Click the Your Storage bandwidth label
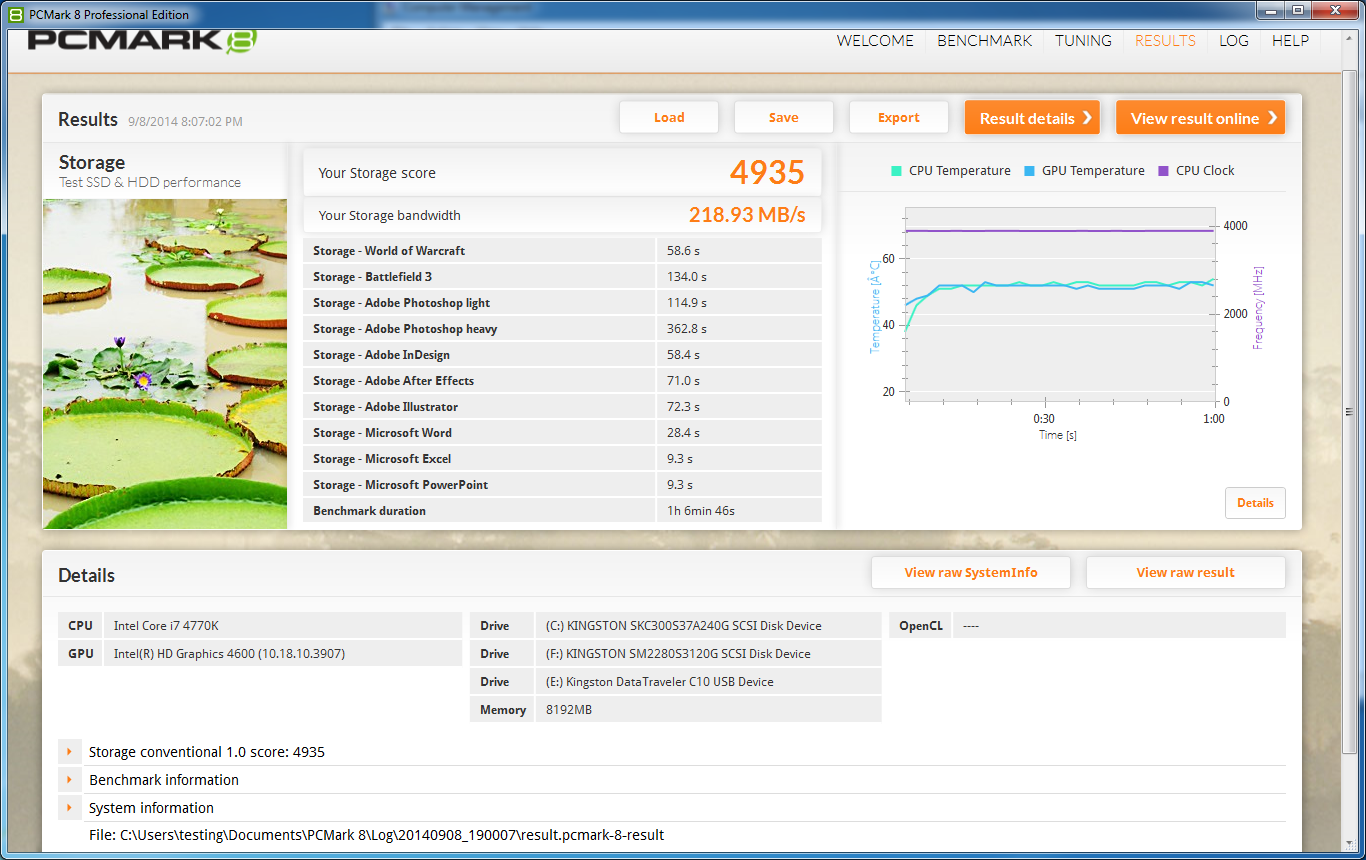This screenshot has width=1366, height=860. [389, 215]
